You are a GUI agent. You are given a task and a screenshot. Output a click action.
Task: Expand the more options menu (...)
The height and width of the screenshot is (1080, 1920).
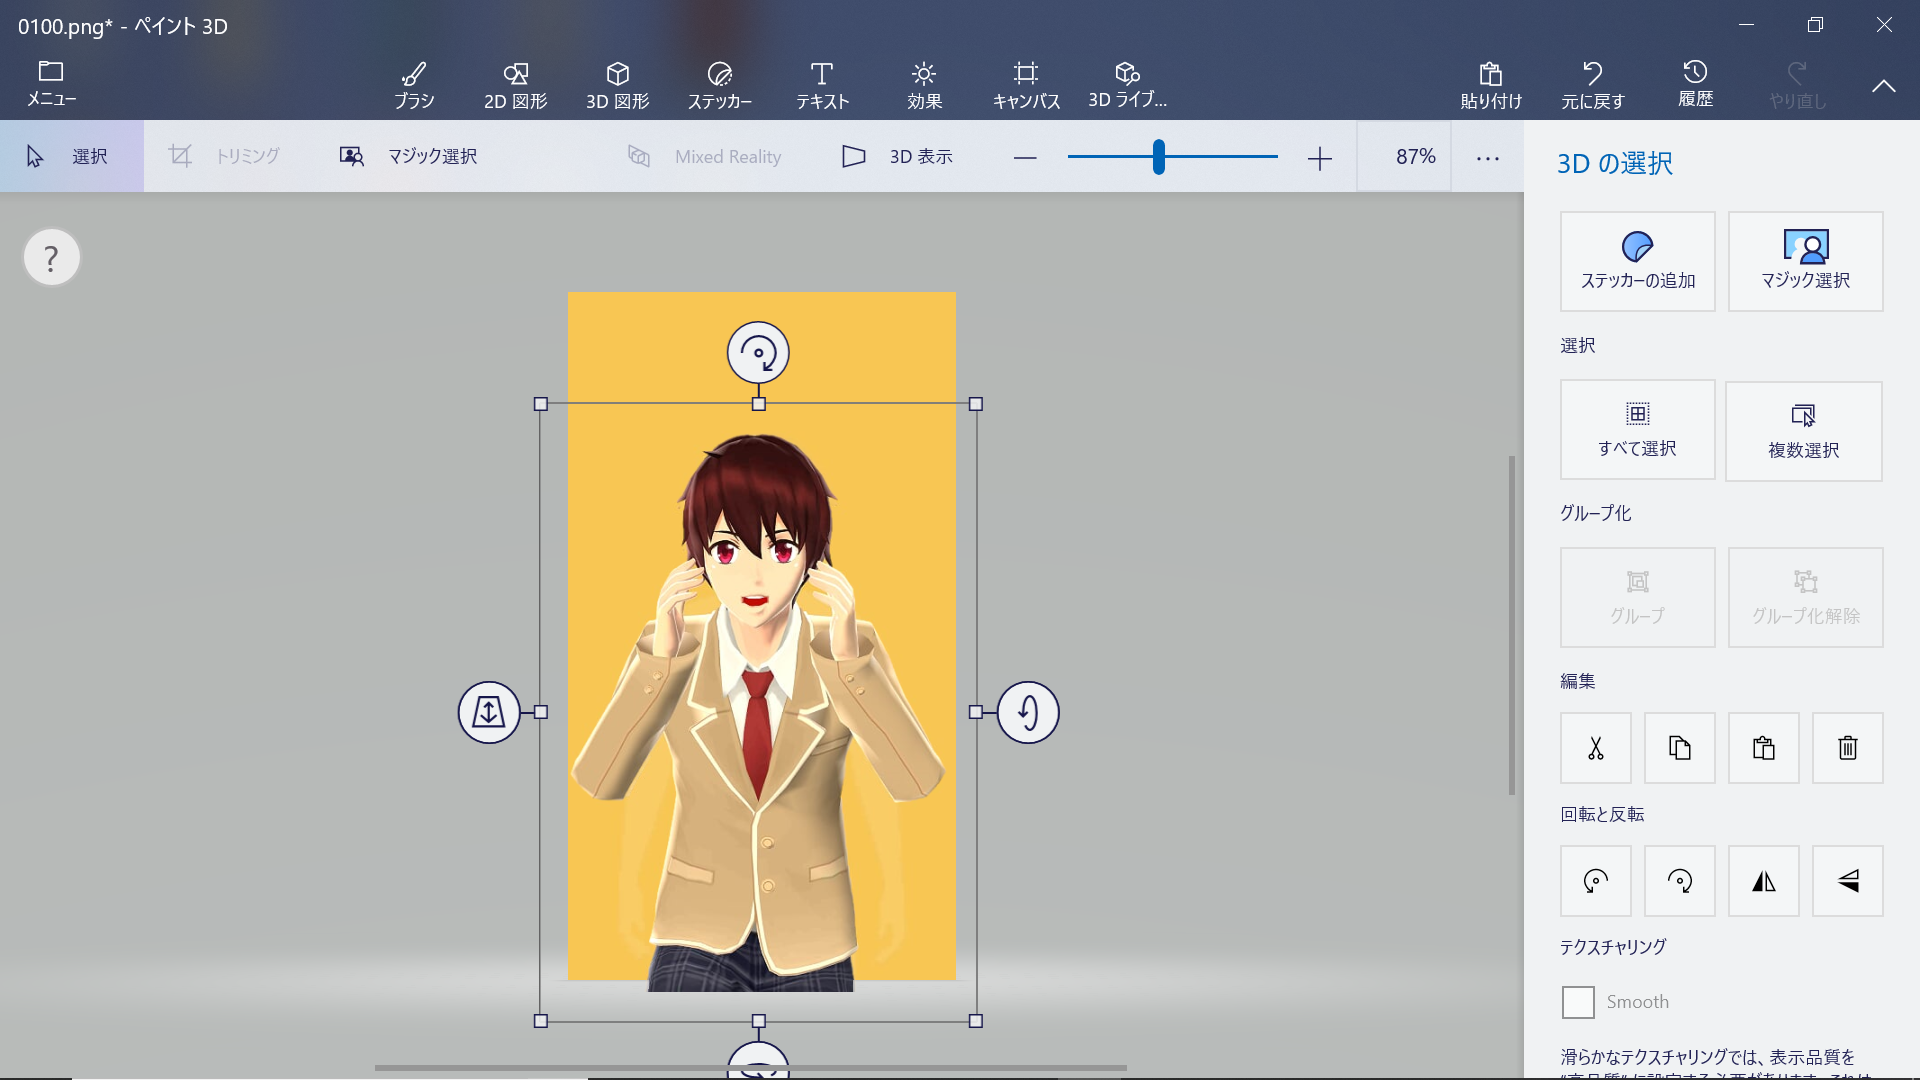[1487, 156]
